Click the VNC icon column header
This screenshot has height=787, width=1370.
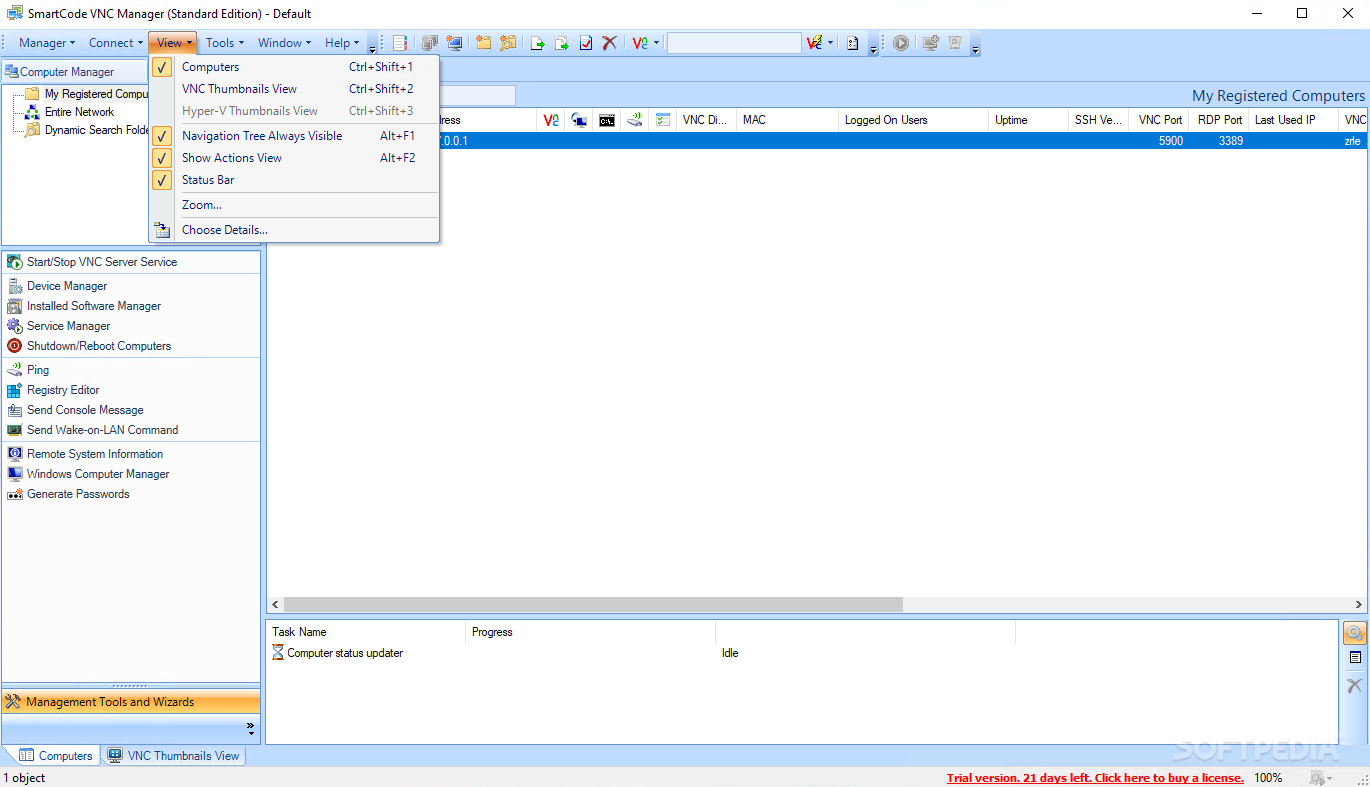[551, 120]
